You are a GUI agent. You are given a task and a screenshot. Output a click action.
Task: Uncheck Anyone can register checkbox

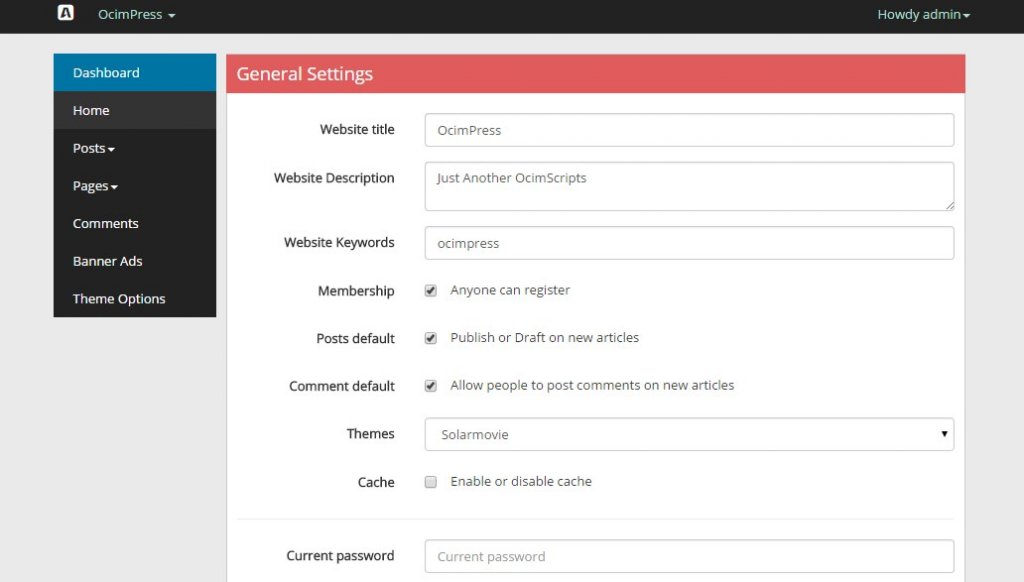[430, 291]
